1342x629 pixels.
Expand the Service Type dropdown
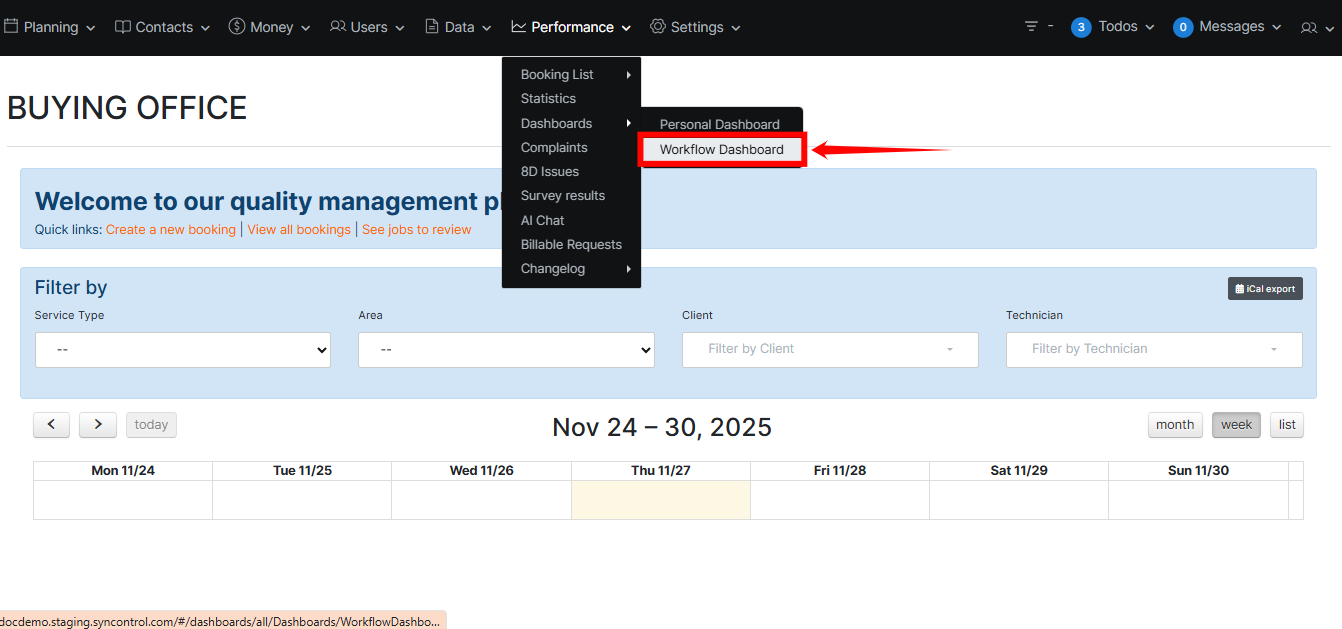182,350
